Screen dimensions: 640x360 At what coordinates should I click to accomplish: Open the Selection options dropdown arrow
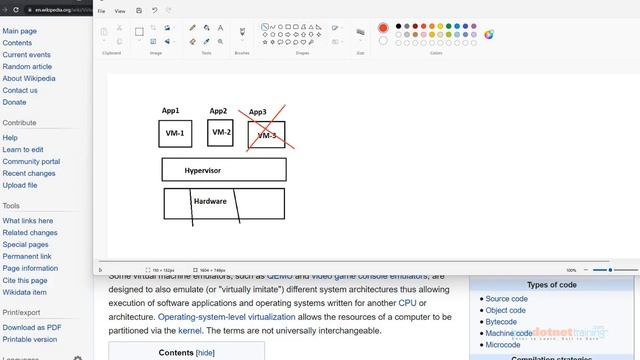point(139,41)
